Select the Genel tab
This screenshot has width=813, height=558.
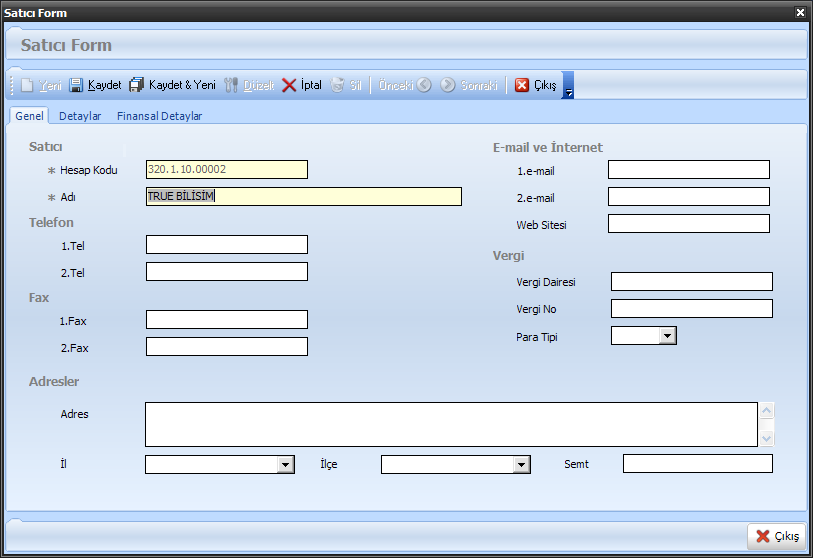click(29, 116)
